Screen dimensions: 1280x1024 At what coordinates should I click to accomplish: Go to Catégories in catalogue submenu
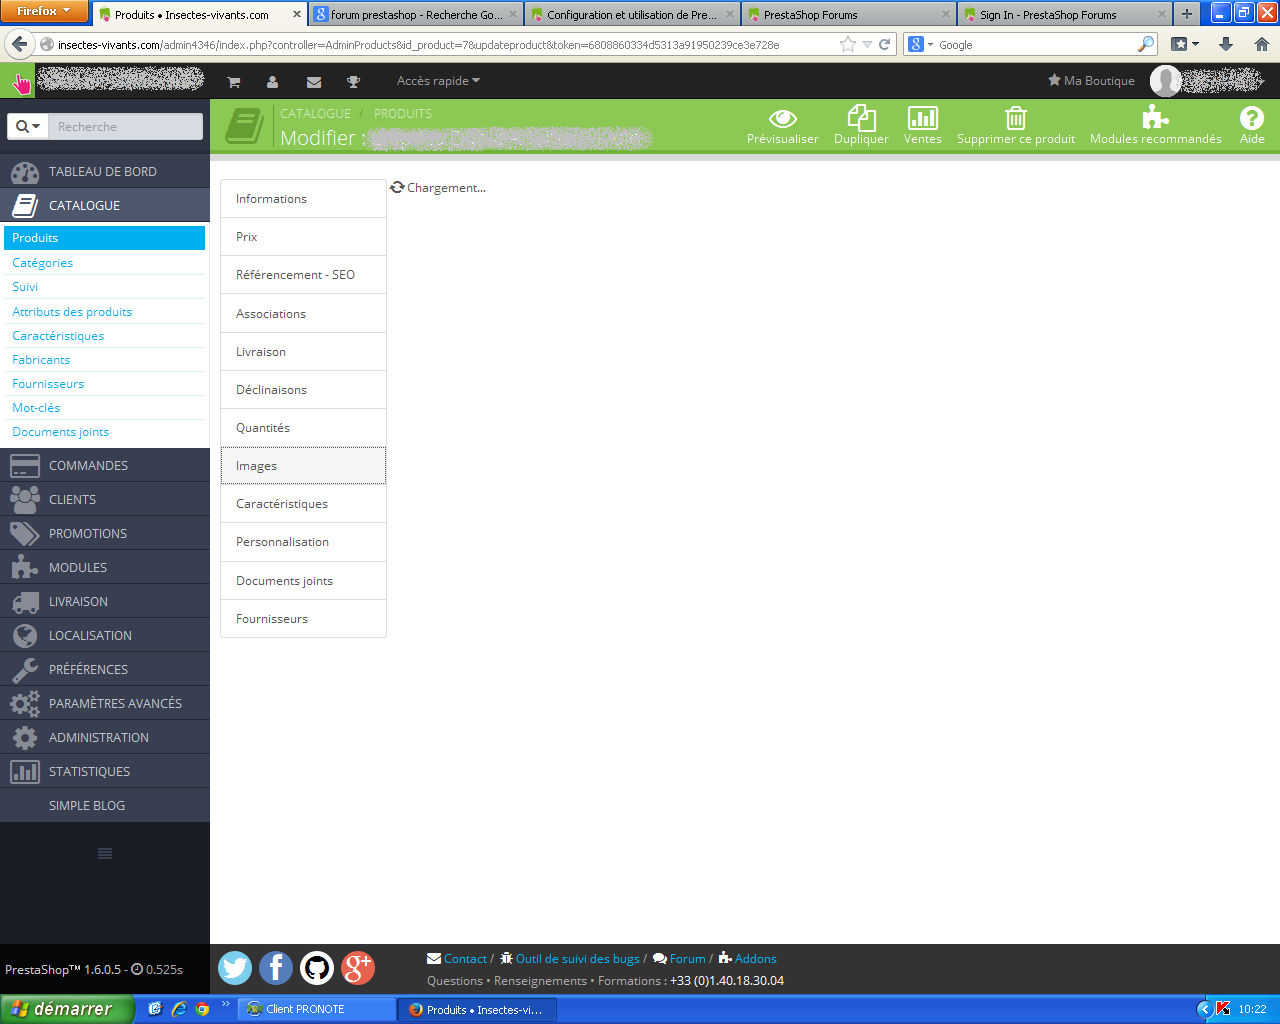click(42, 263)
